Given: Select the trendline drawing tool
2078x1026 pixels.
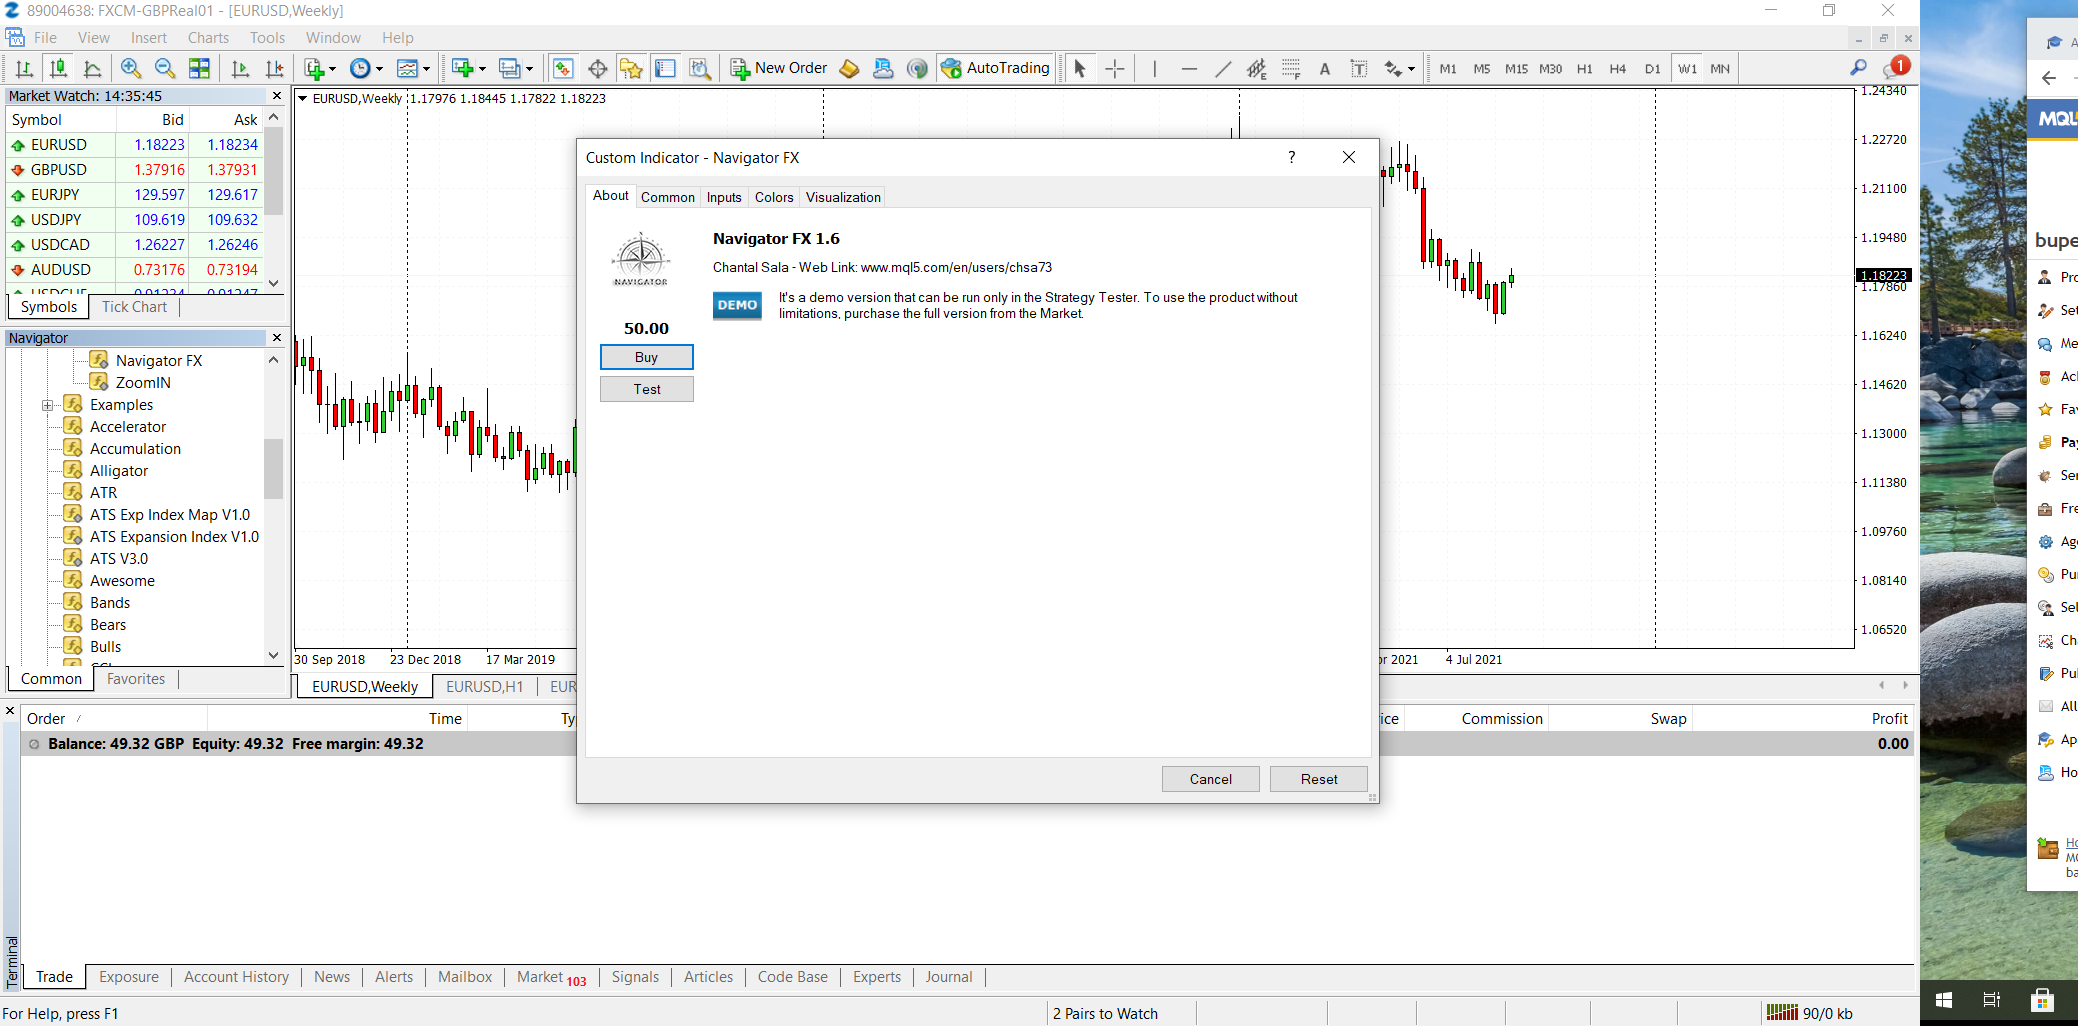Looking at the screenshot, I should pyautogui.click(x=1223, y=68).
